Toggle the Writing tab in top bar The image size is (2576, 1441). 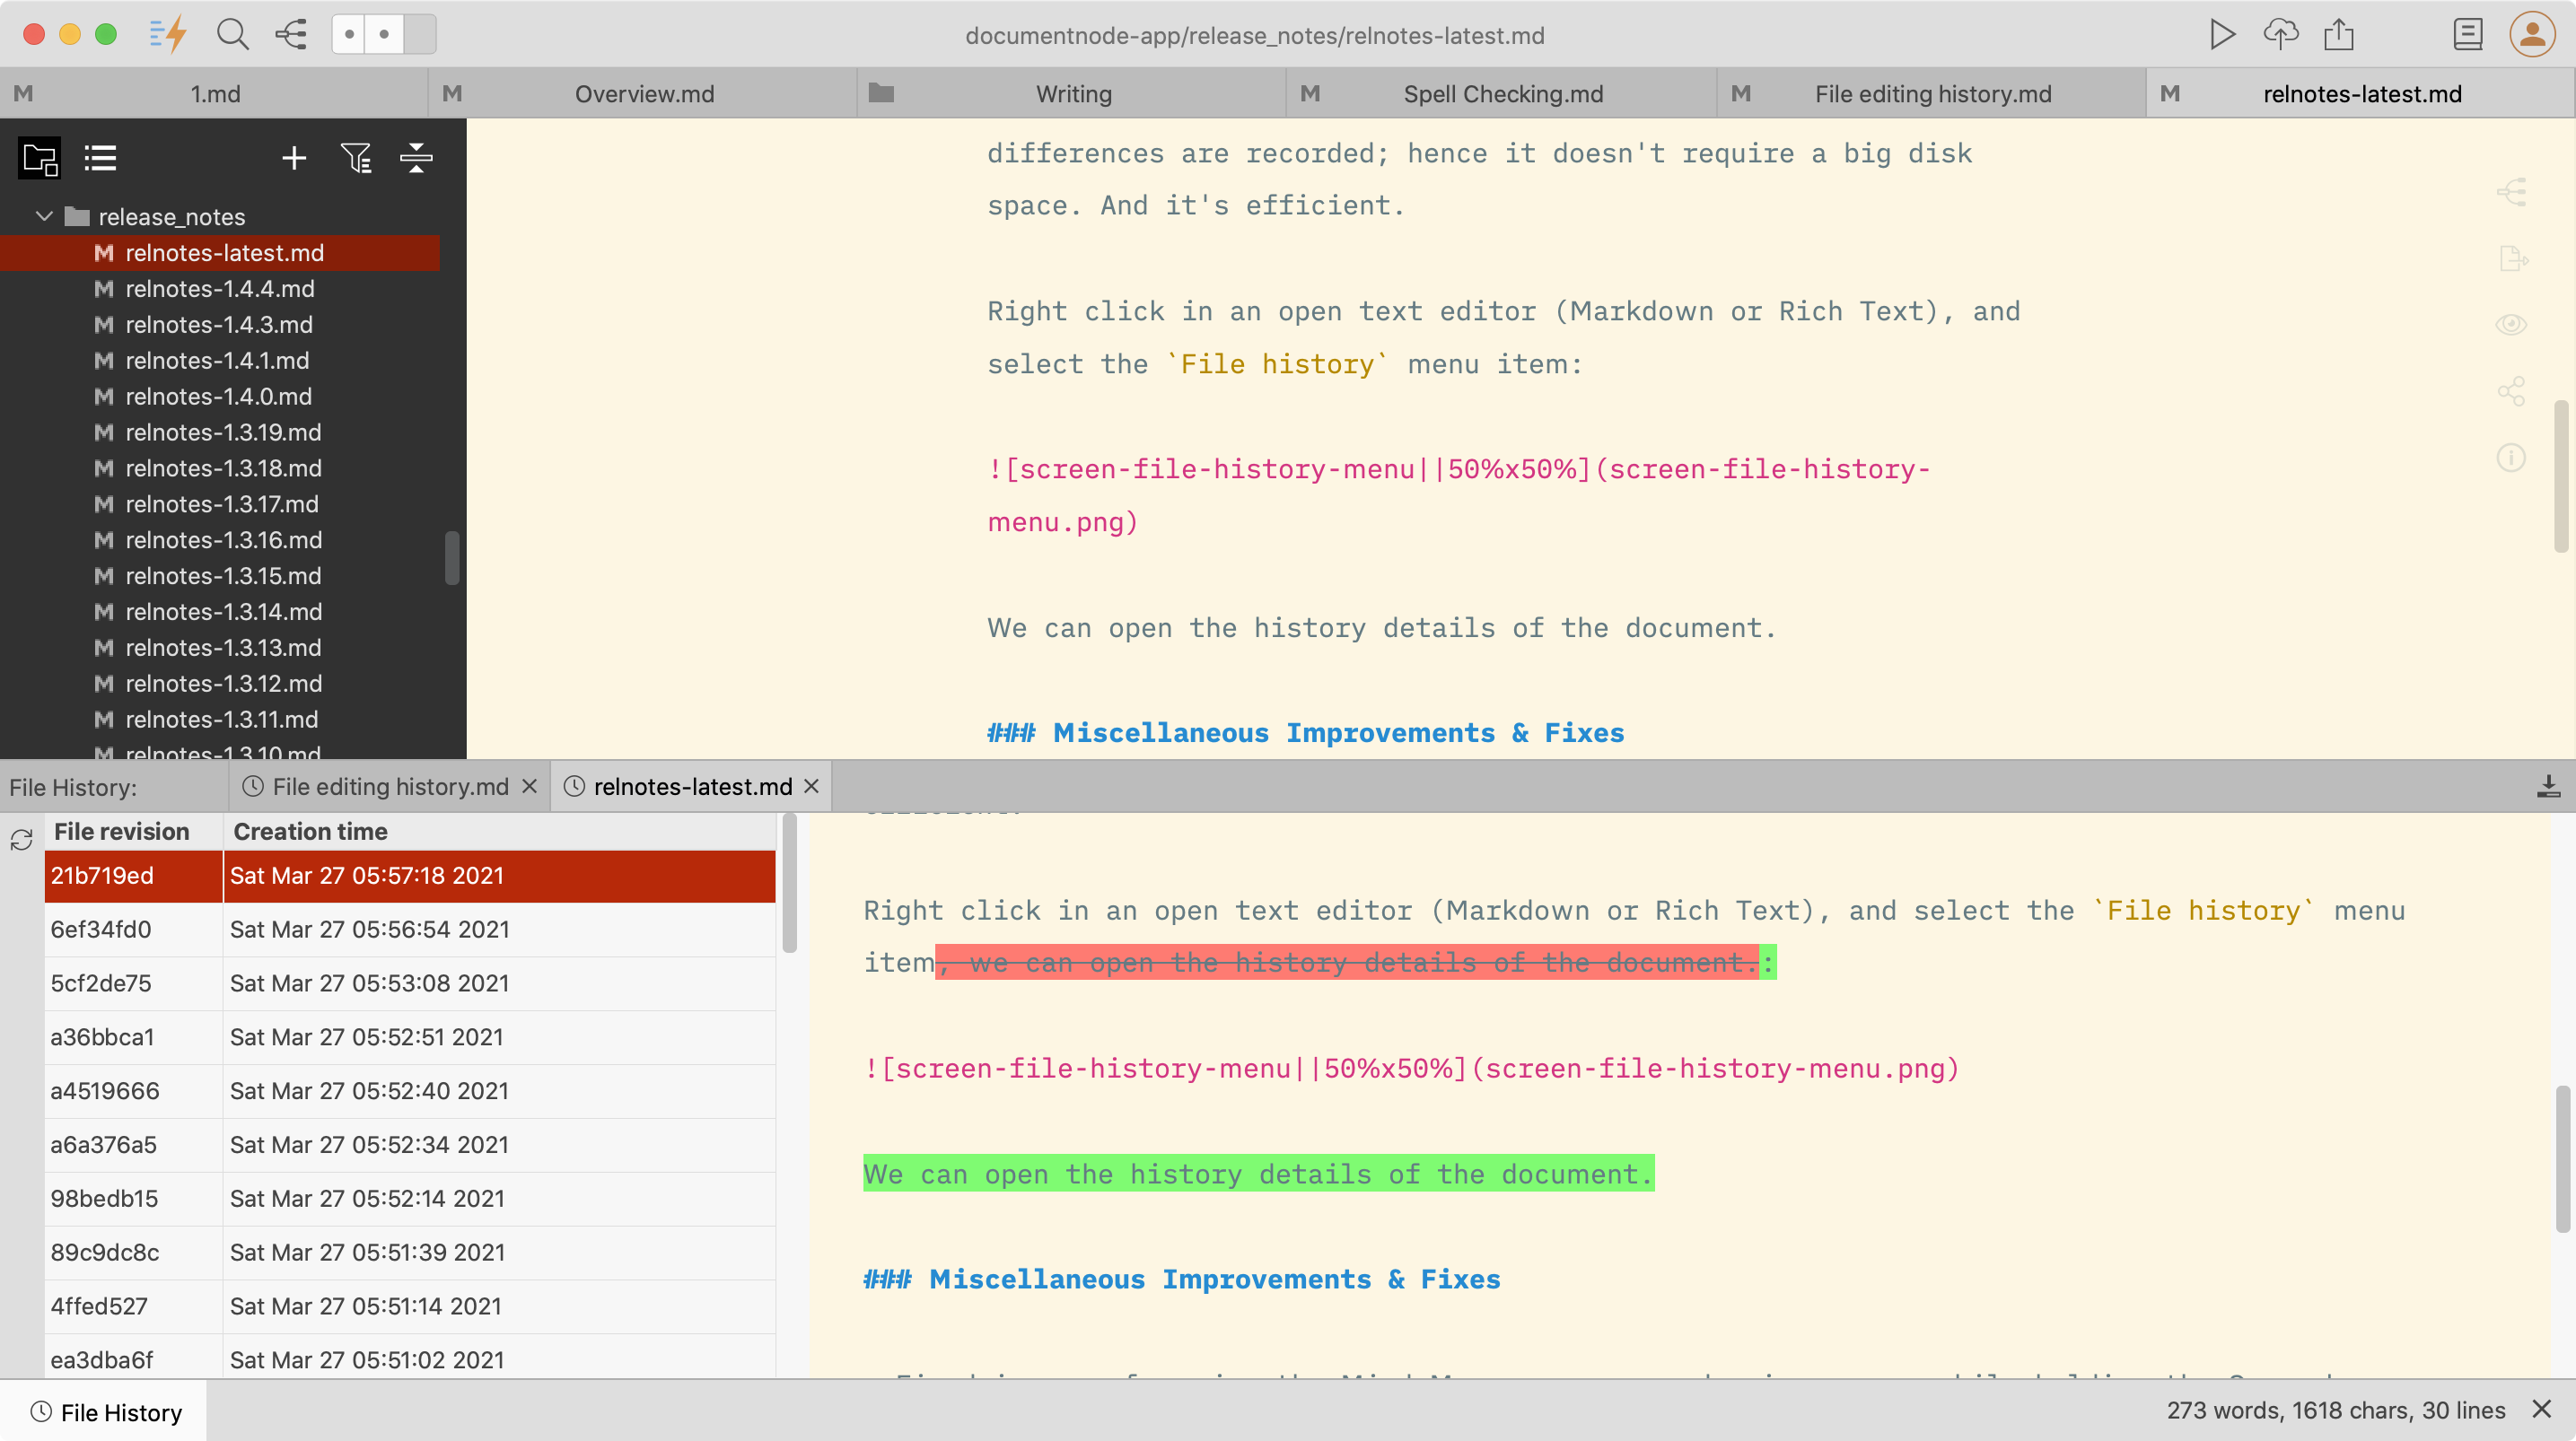pyautogui.click(x=1073, y=93)
